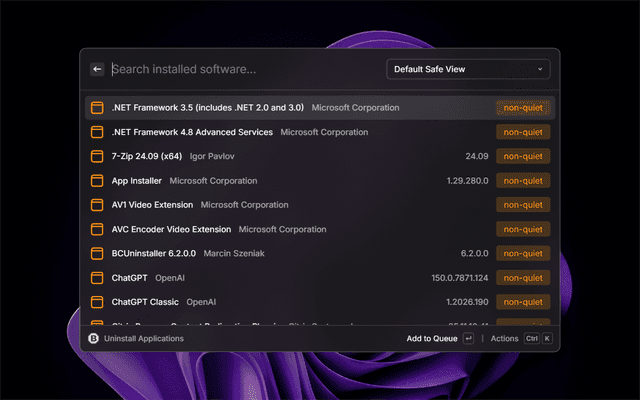This screenshot has height=400, width=640.
Task: Click Microsoft Corporation in AV1 Video Extension row
Action: (244, 205)
